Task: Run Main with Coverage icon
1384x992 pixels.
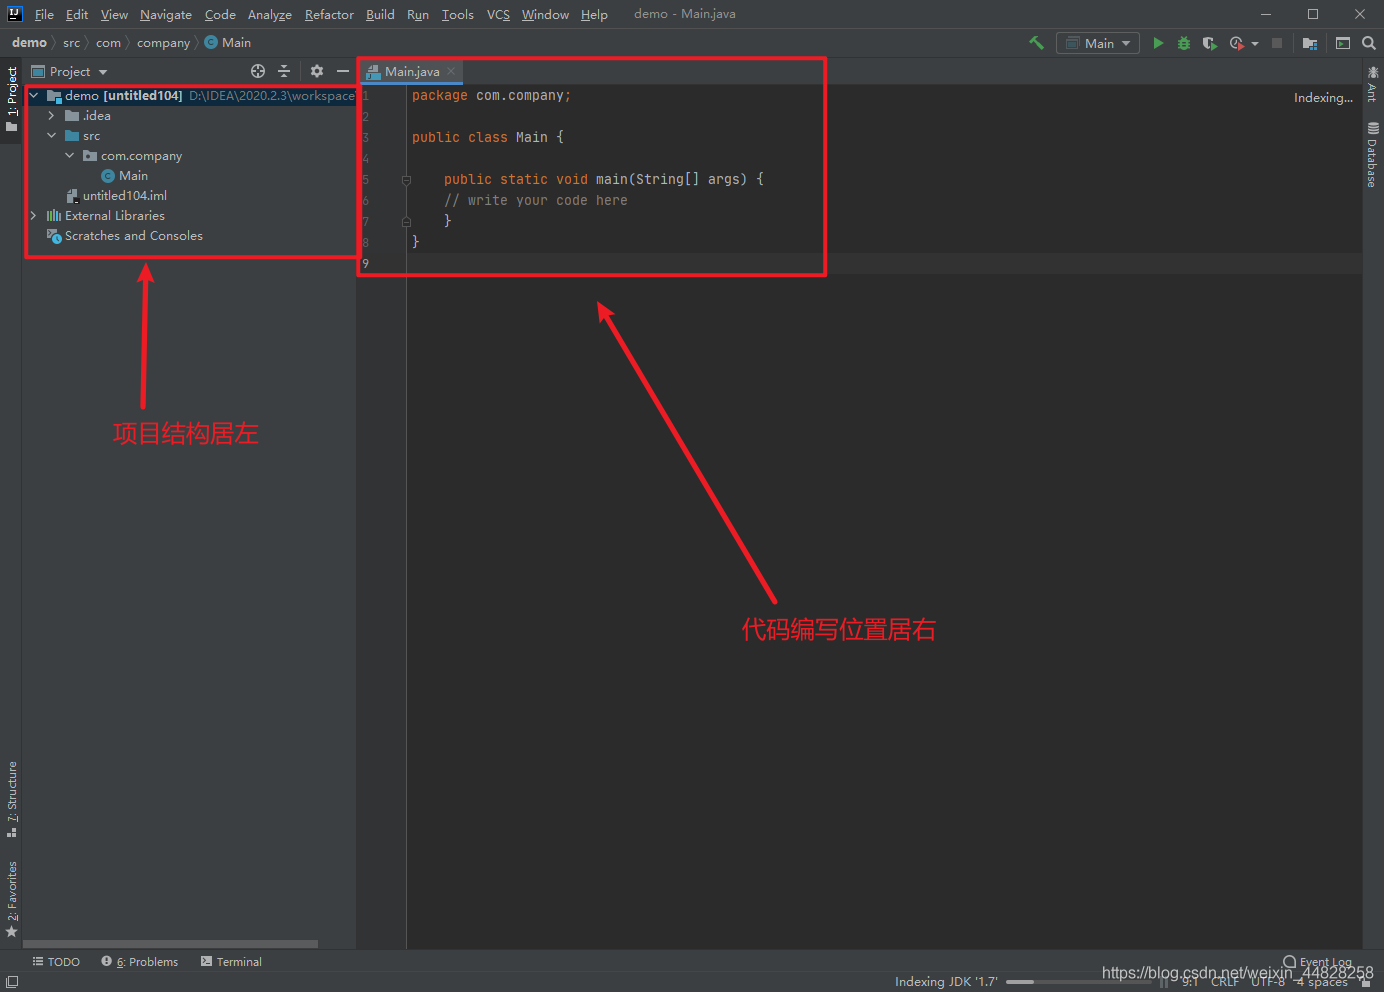Action: click(x=1209, y=43)
